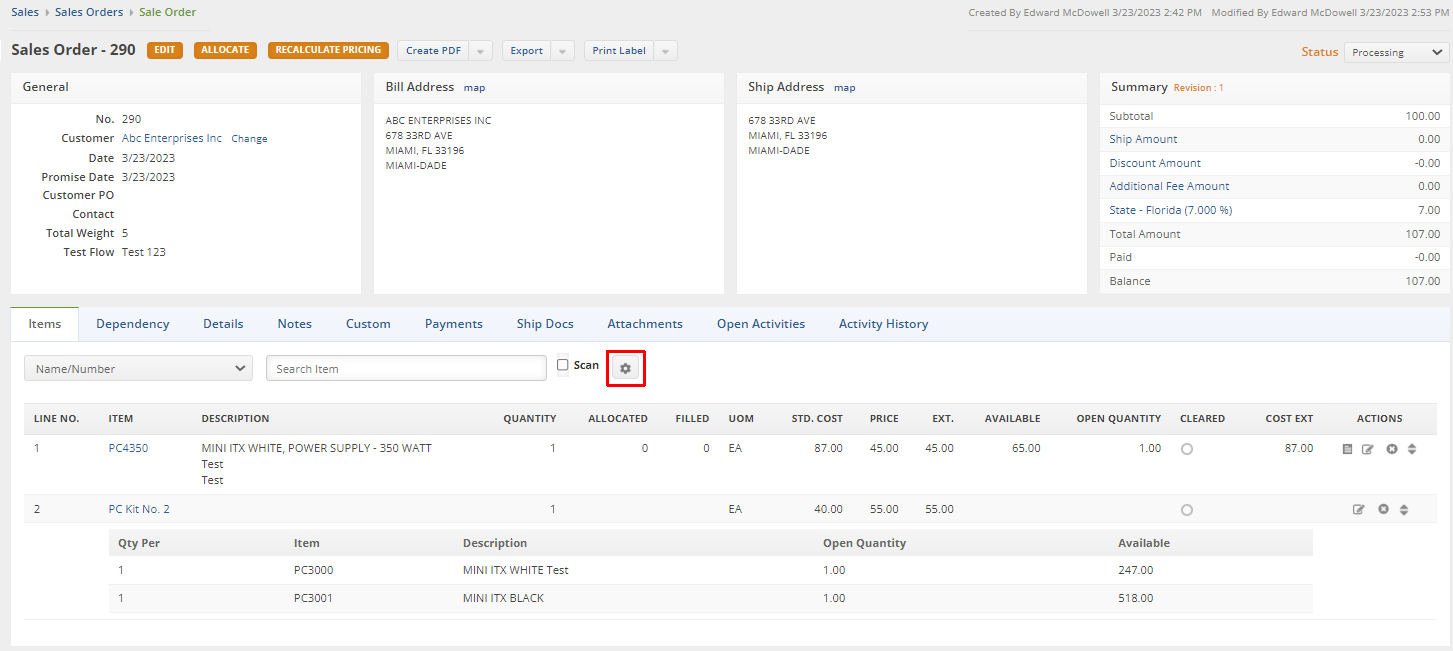This screenshot has width=1453, height=651.
Task: Reorder line PC4350 with sort arrows
Action: point(1412,449)
